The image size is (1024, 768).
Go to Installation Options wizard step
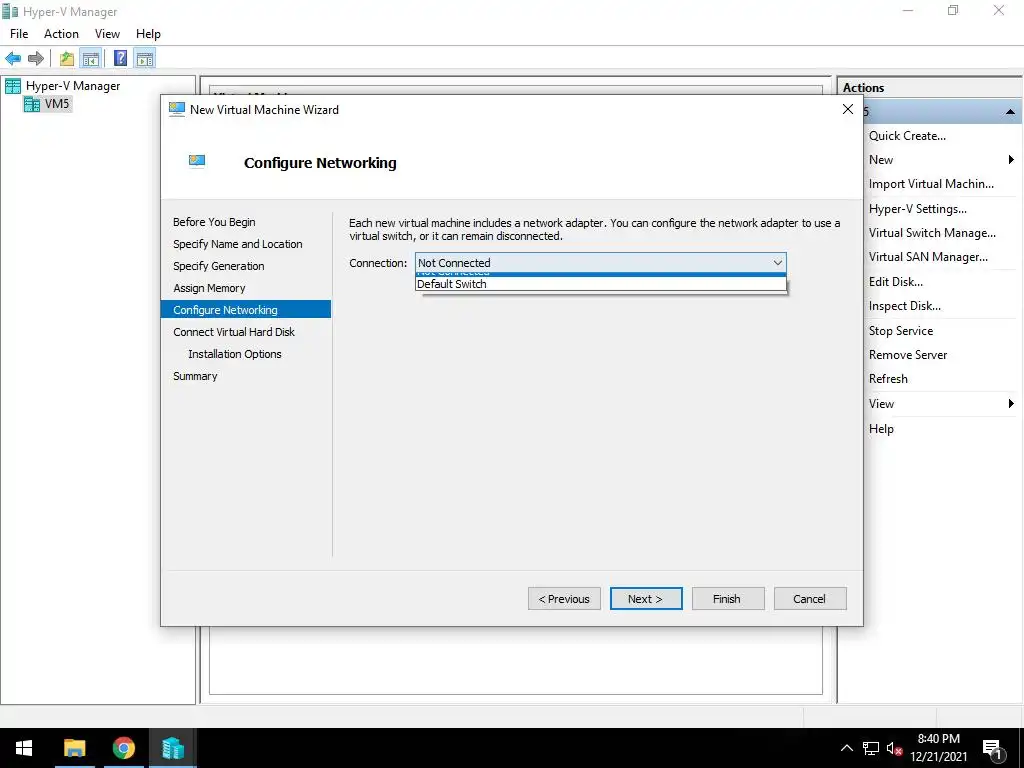234,354
